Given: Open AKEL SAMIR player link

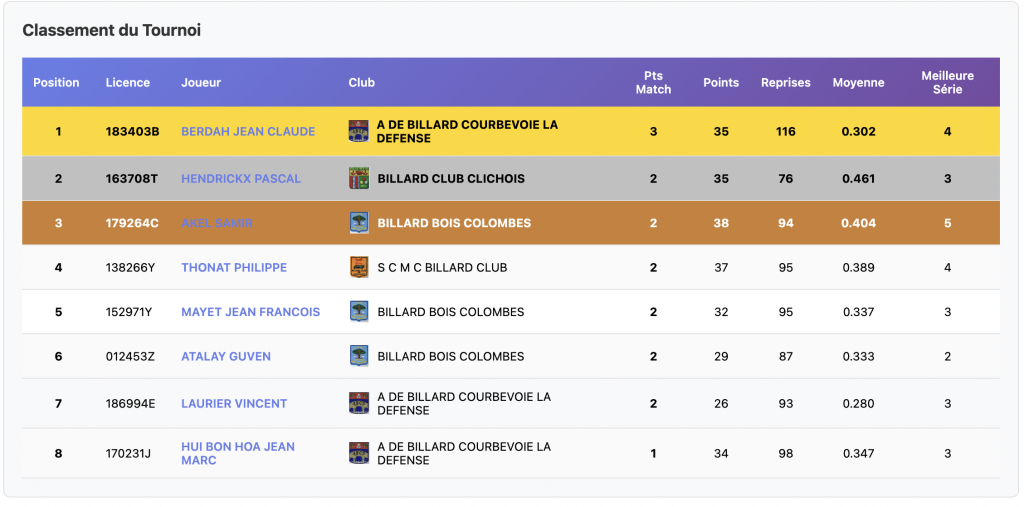Looking at the screenshot, I should coord(217,223).
